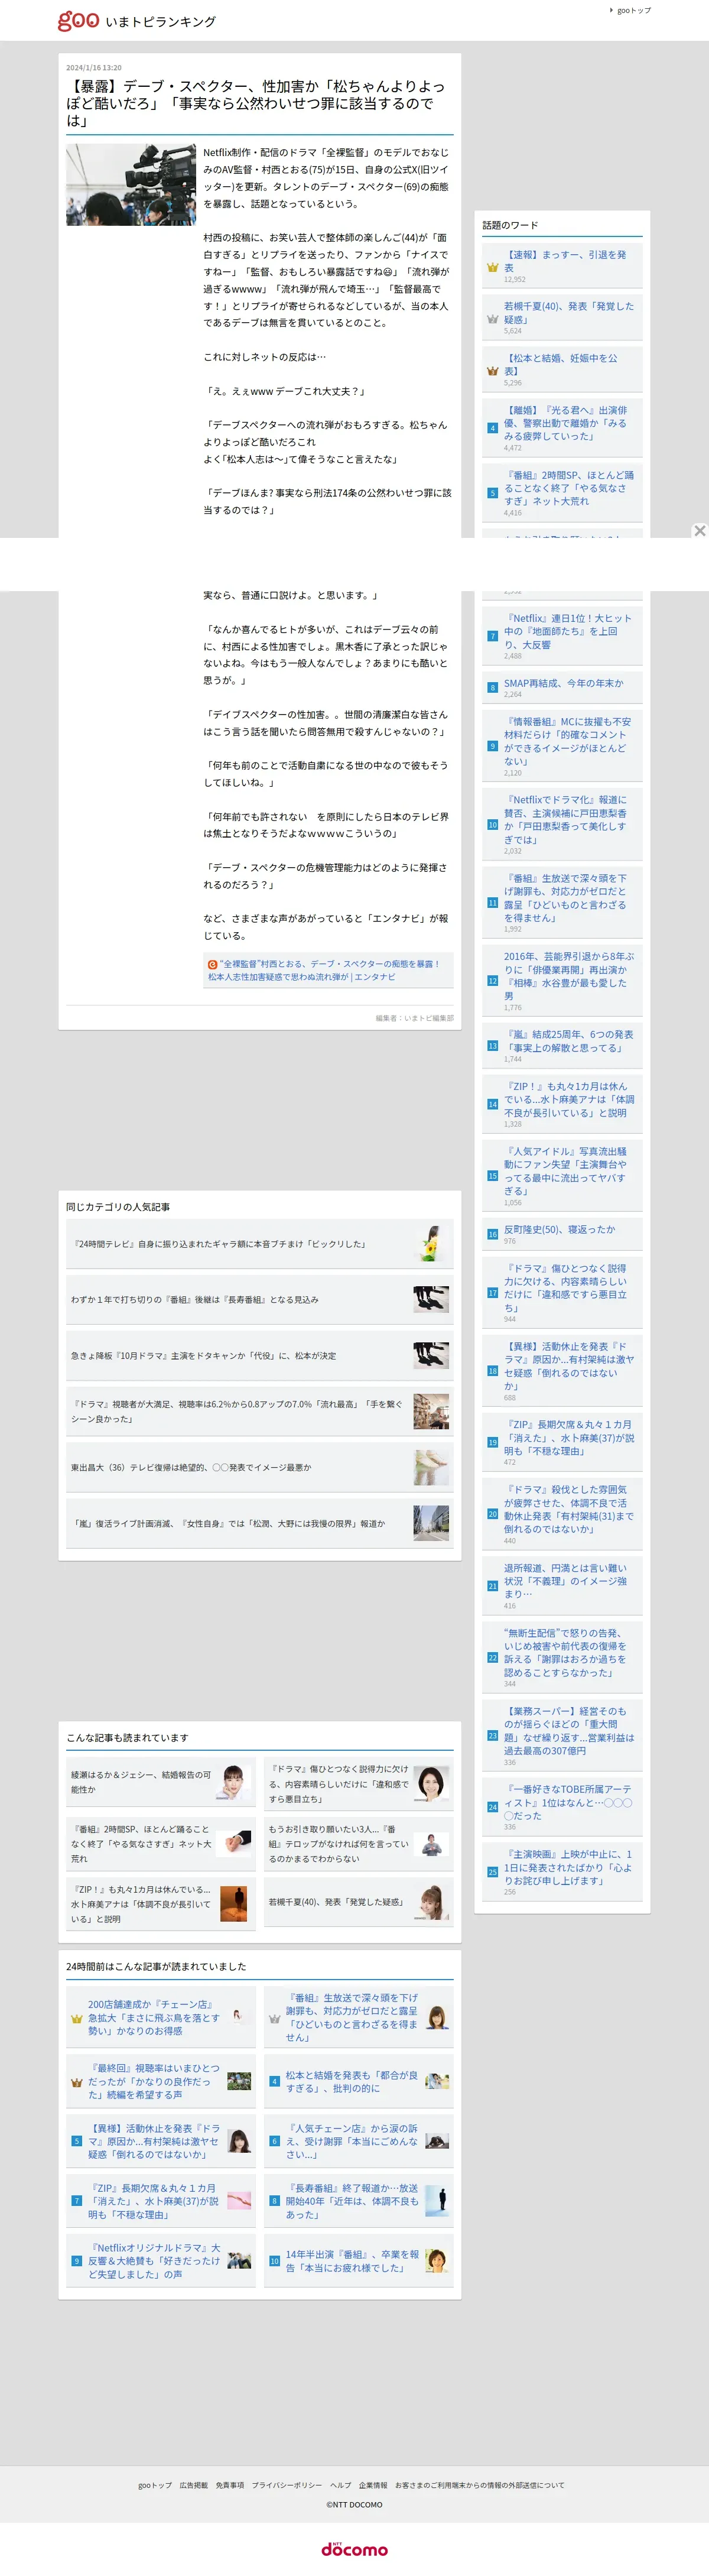Select 免責事項 in footer menu
The width and height of the screenshot is (709, 2576).
pyautogui.click(x=230, y=2485)
